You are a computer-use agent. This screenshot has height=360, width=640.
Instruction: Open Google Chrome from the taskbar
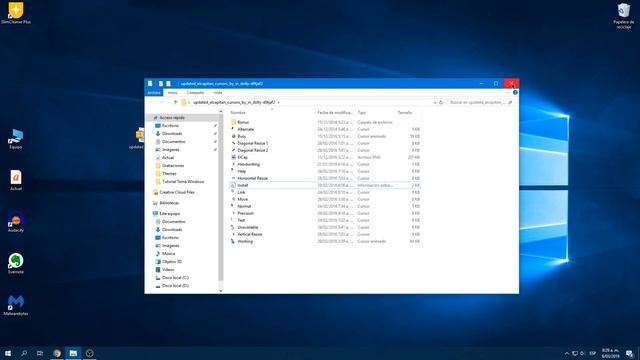pyautogui.click(x=57, y=353)
